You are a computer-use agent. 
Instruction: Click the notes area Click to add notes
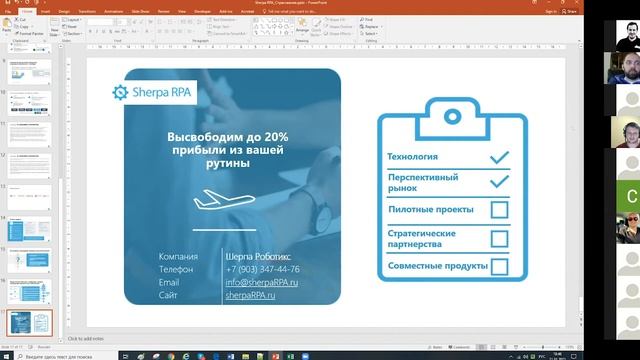(x=86, y=339)
